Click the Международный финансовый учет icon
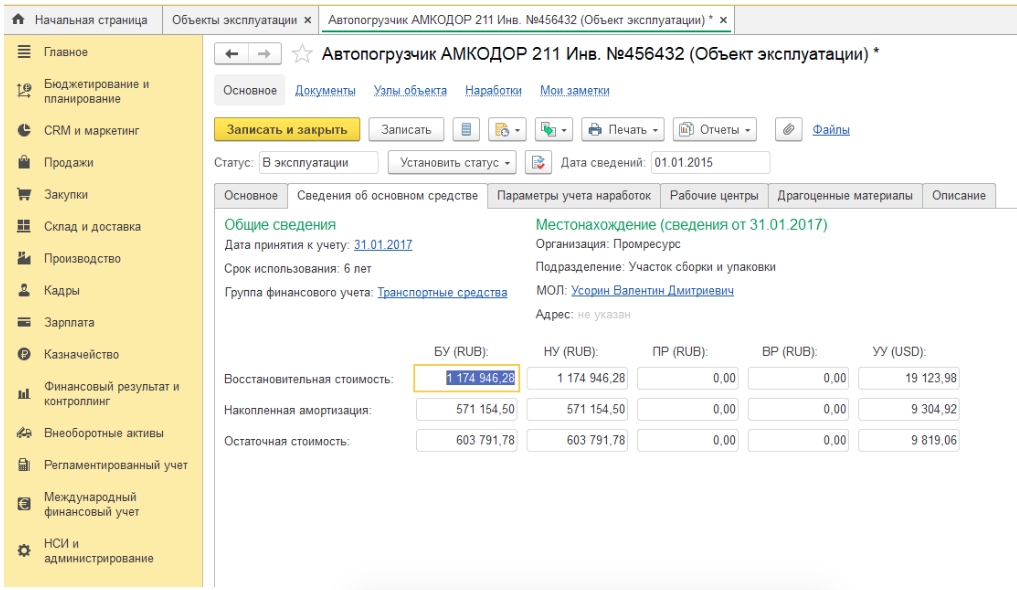Screen dimensions: 1017x590 [x=24, y=504]
